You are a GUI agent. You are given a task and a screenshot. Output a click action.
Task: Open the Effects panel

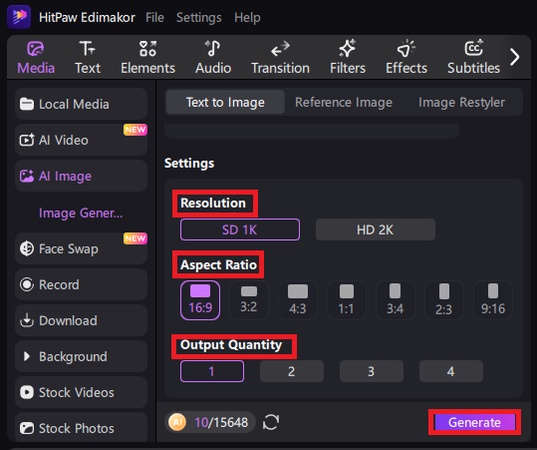tap(407, 58)
